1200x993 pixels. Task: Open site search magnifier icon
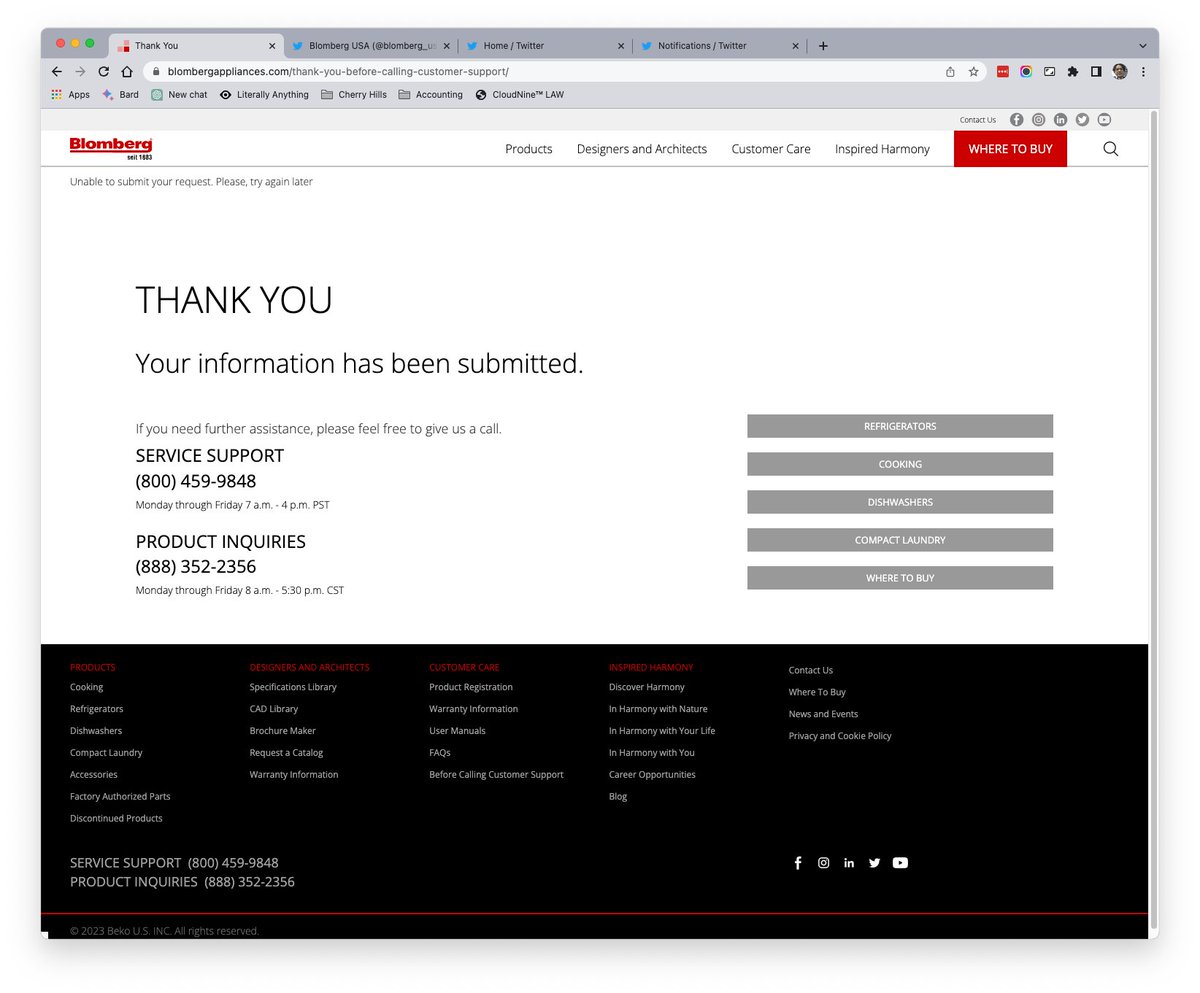[1111, 149]
